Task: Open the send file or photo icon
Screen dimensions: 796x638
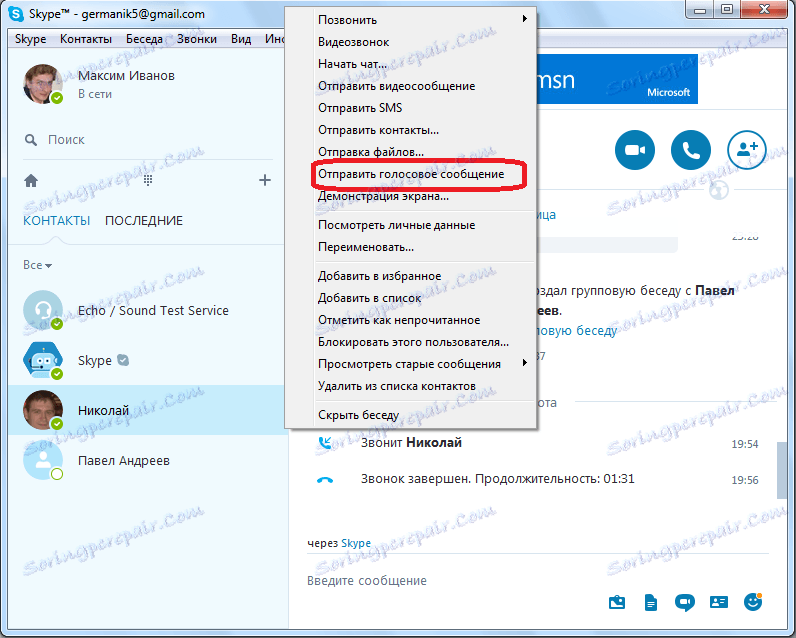Action: pyautogui.click(x=617, y=602)
